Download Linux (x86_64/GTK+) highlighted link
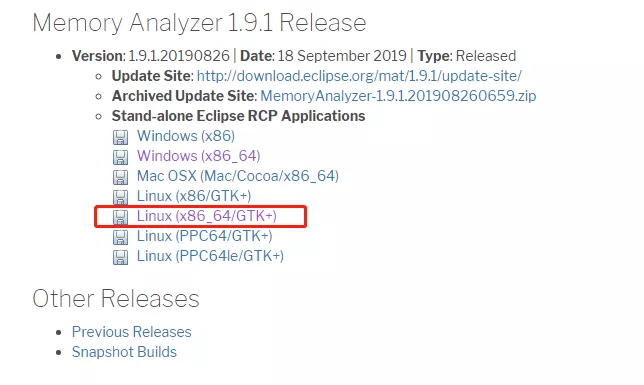 coord(207,216)
